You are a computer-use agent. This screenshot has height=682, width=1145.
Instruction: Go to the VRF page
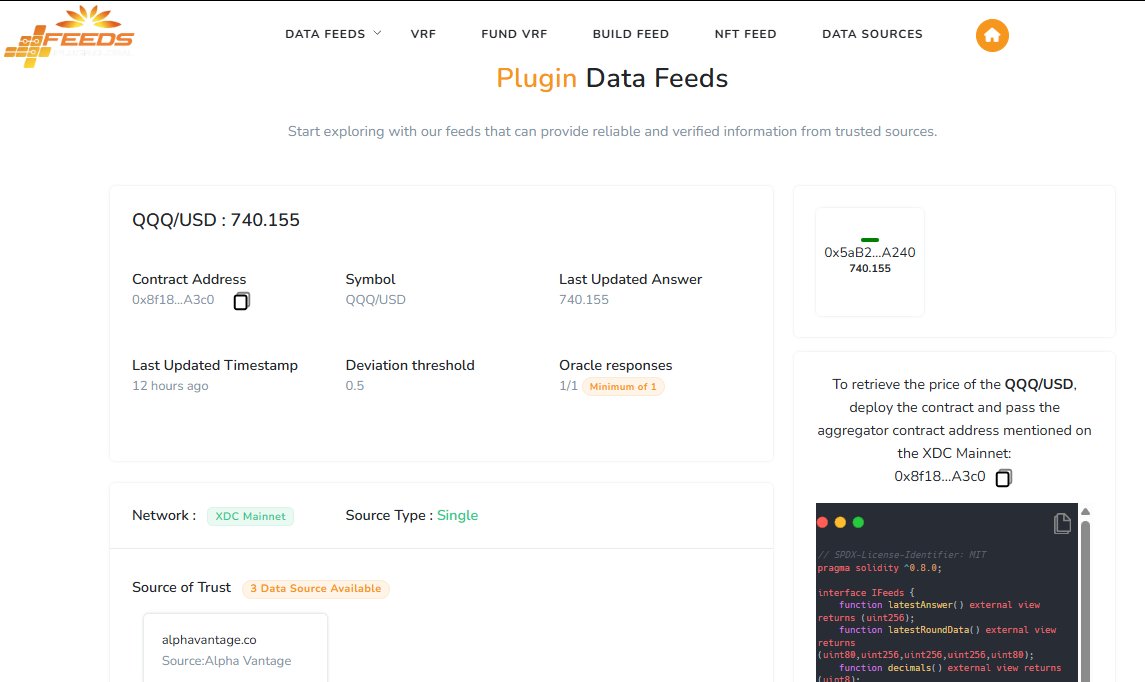tap(423, 34)
